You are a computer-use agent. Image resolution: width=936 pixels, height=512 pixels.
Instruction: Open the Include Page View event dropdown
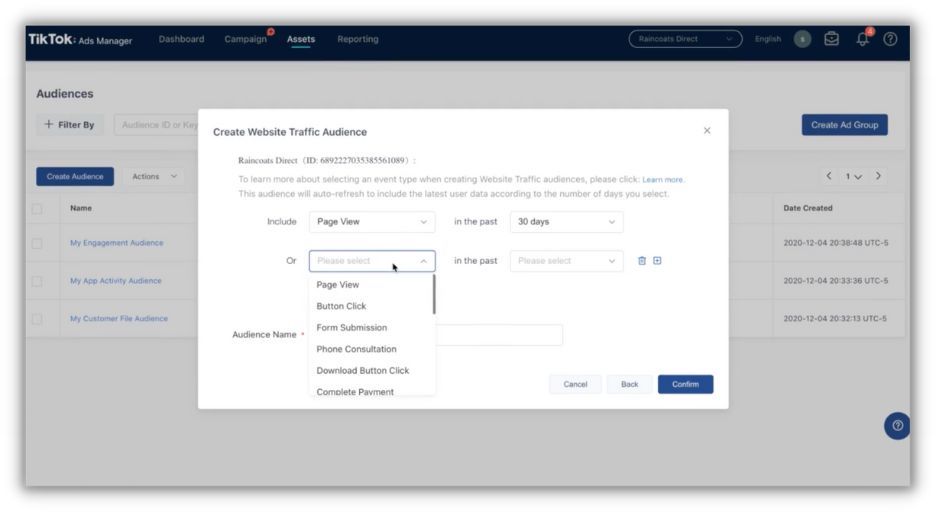372,222
